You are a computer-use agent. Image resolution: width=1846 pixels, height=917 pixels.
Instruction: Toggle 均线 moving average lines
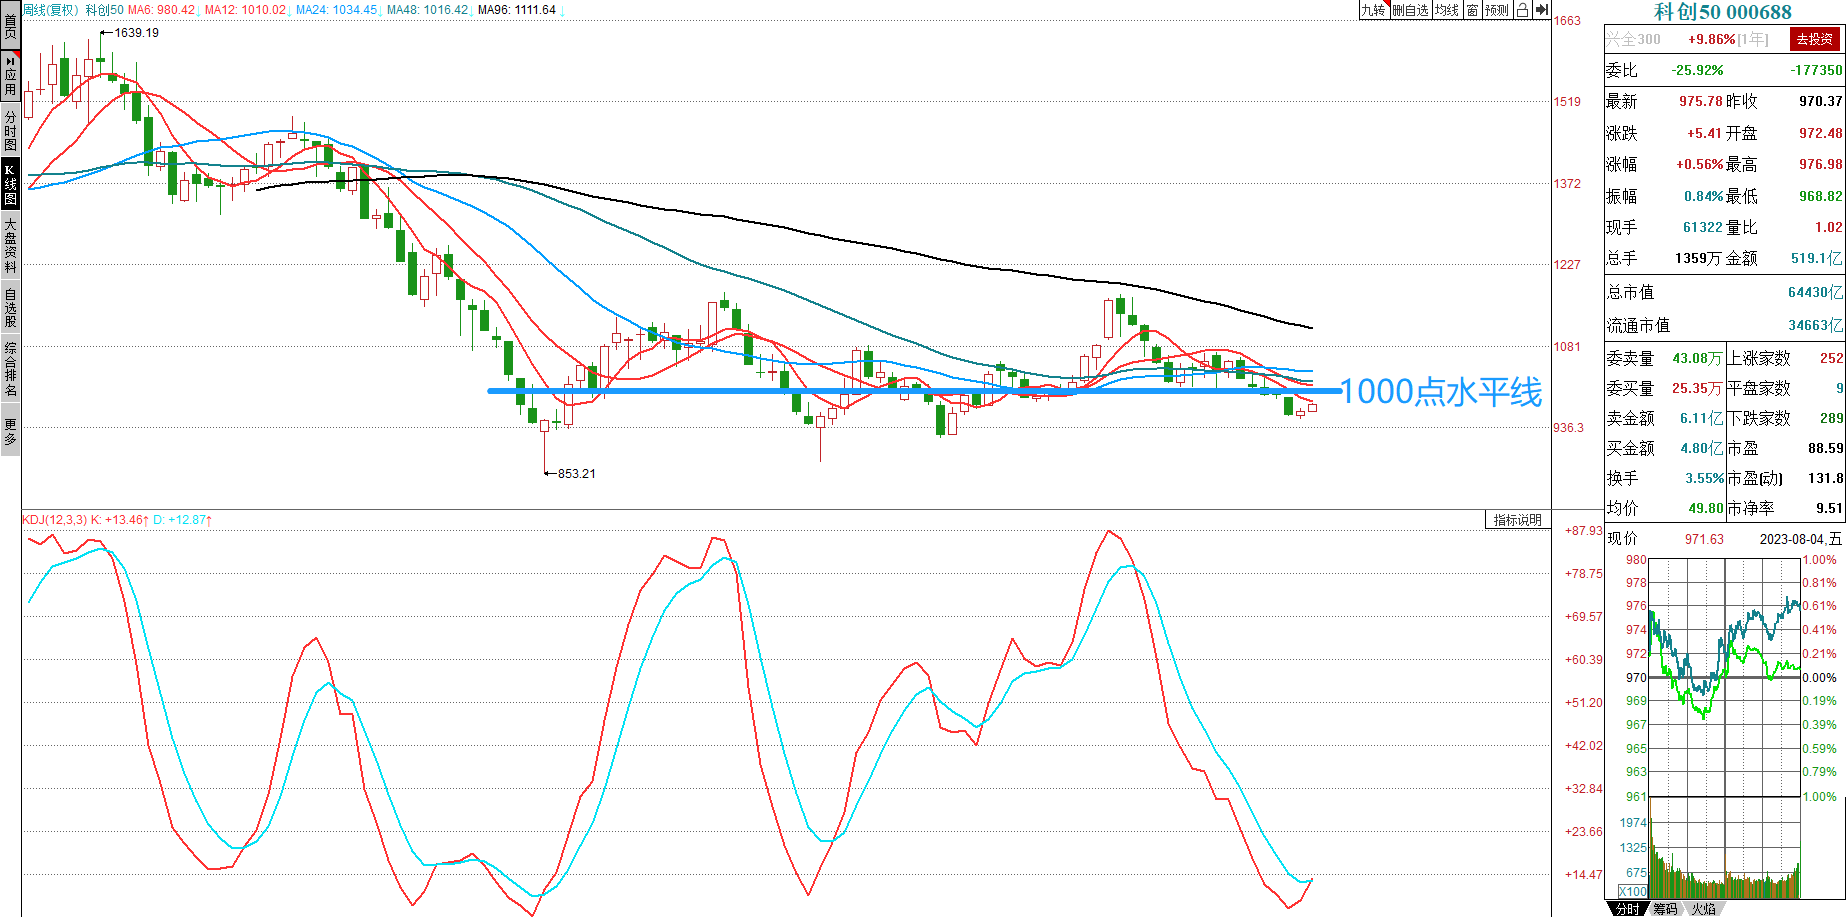1447,10
